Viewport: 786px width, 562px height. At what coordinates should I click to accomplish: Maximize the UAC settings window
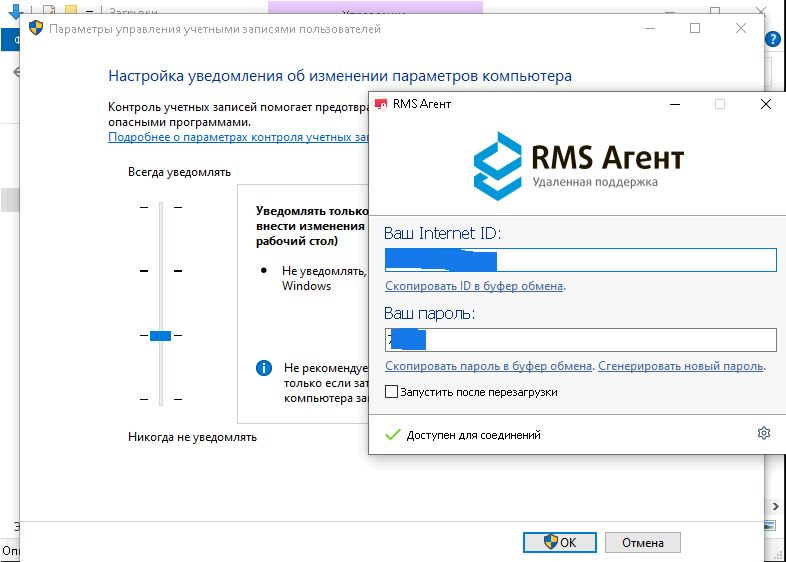tap(695, 28)
